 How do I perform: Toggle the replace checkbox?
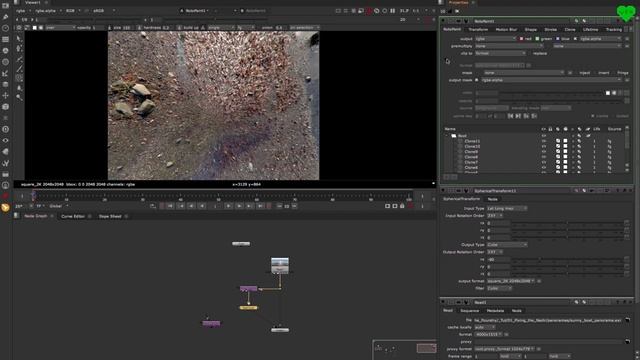[x=529, y=53]
